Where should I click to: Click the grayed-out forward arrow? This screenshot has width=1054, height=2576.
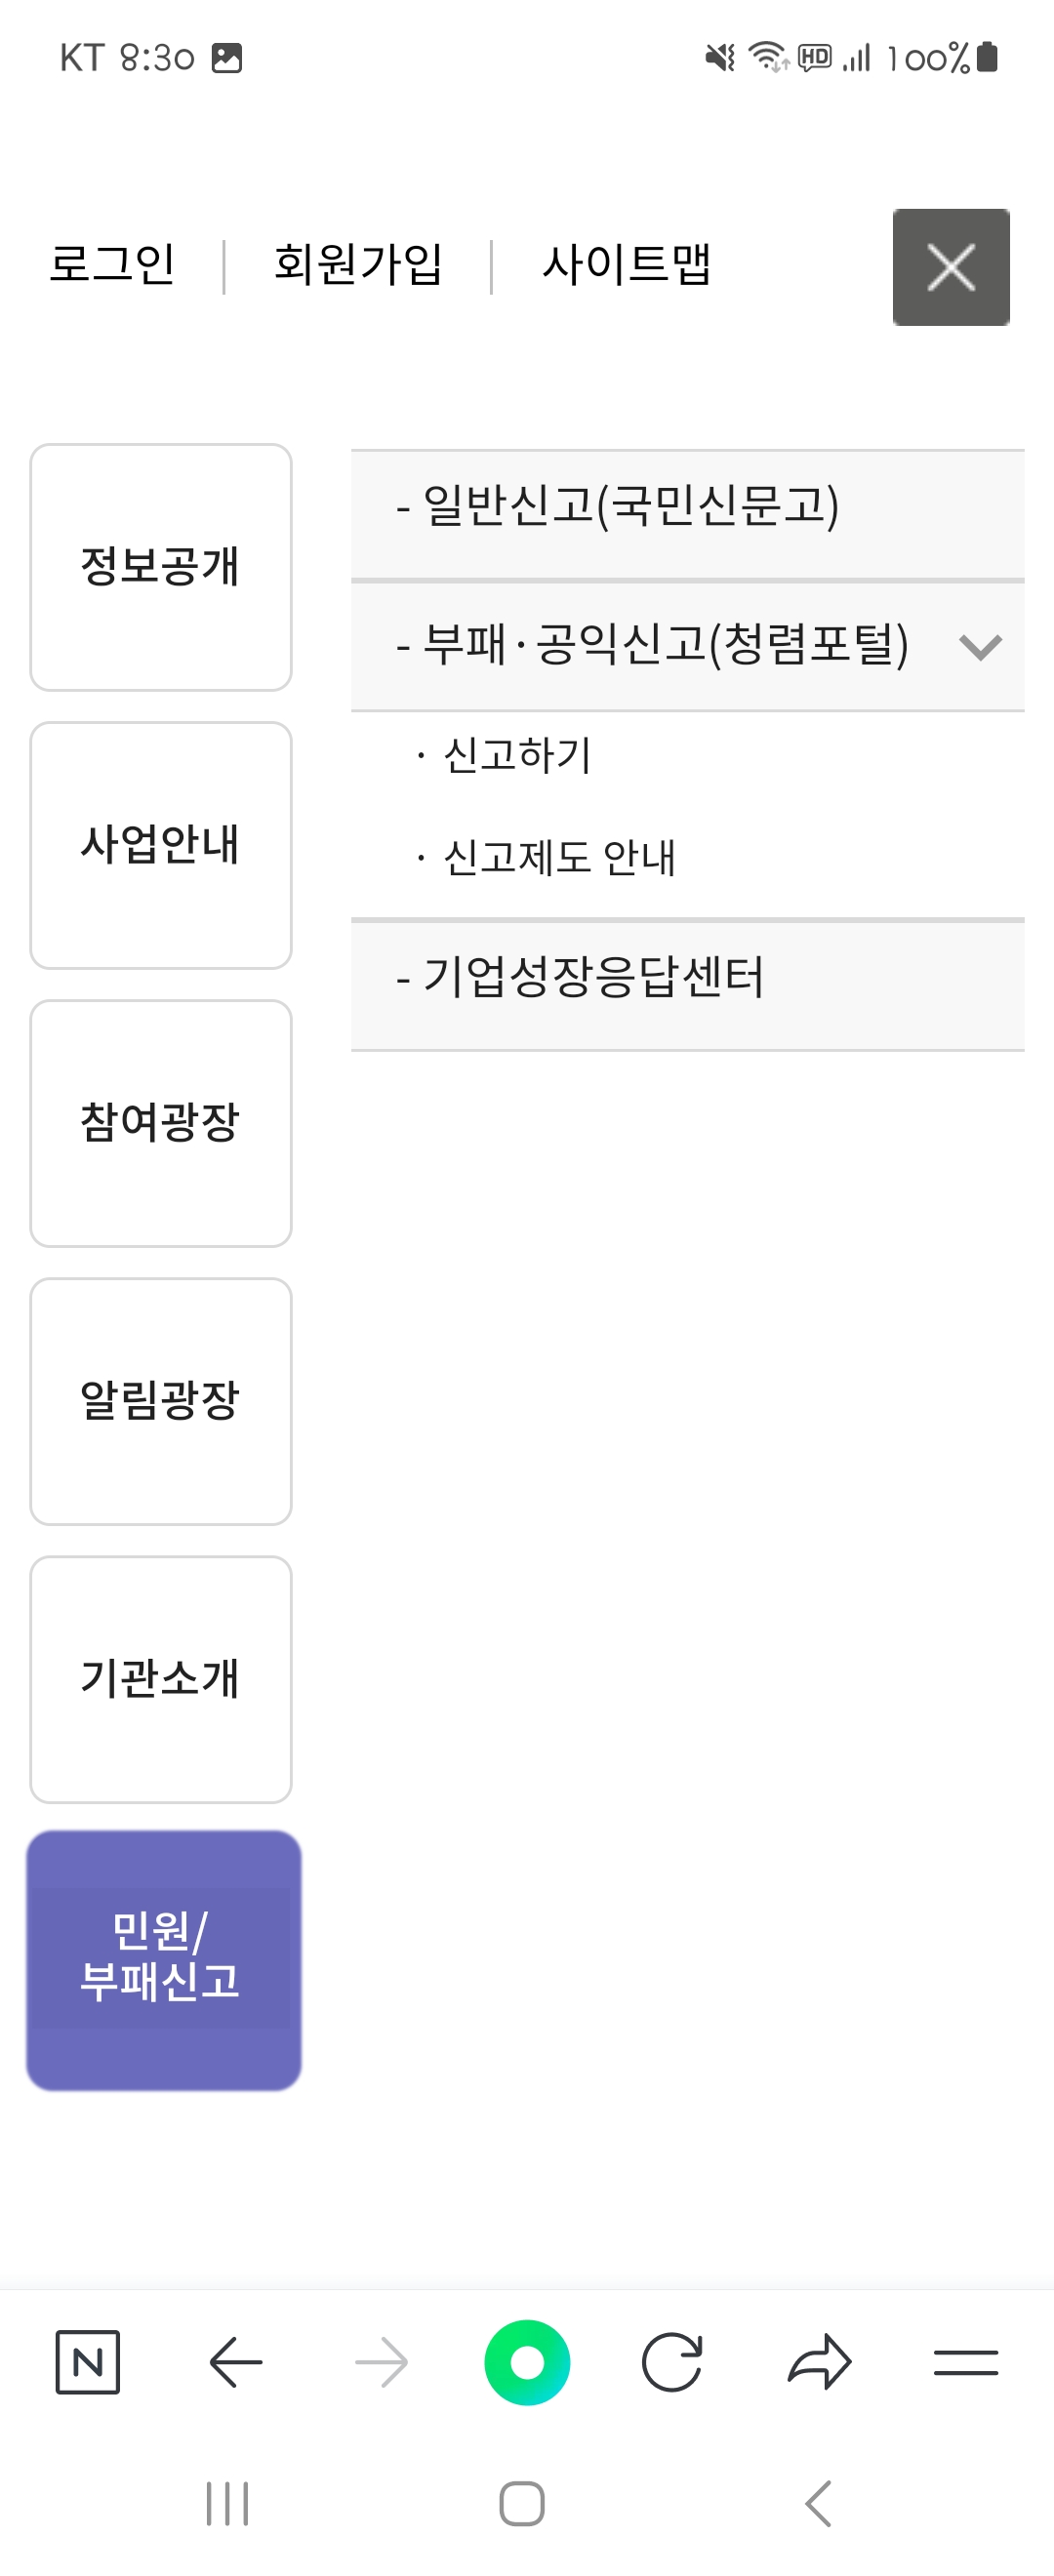click(x=384, y=2362)
